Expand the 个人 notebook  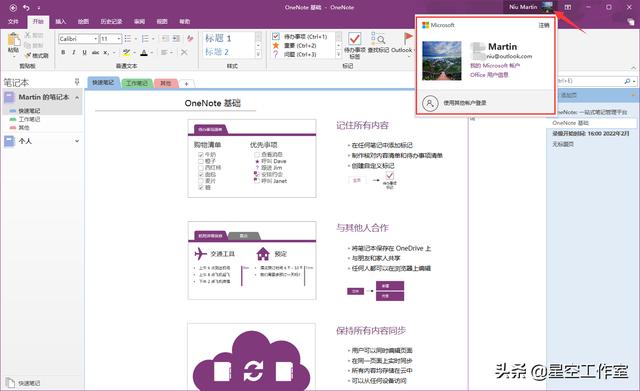tap(77, 141)
